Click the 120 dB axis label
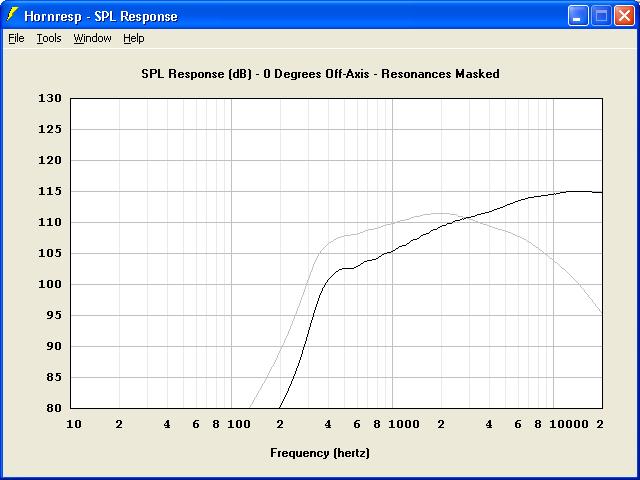640x480 pixels. (50, 160)
